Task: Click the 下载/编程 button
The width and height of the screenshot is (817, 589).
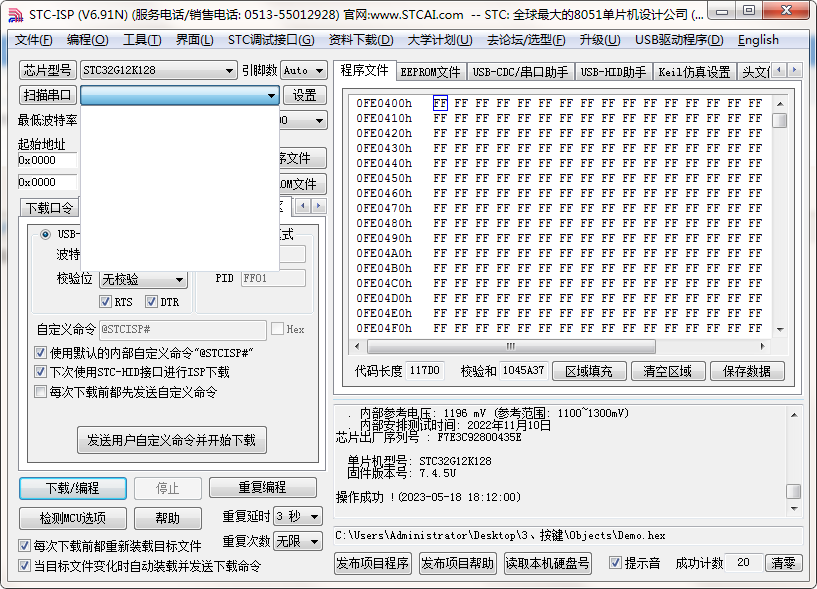Action: (x=72, y=488)
